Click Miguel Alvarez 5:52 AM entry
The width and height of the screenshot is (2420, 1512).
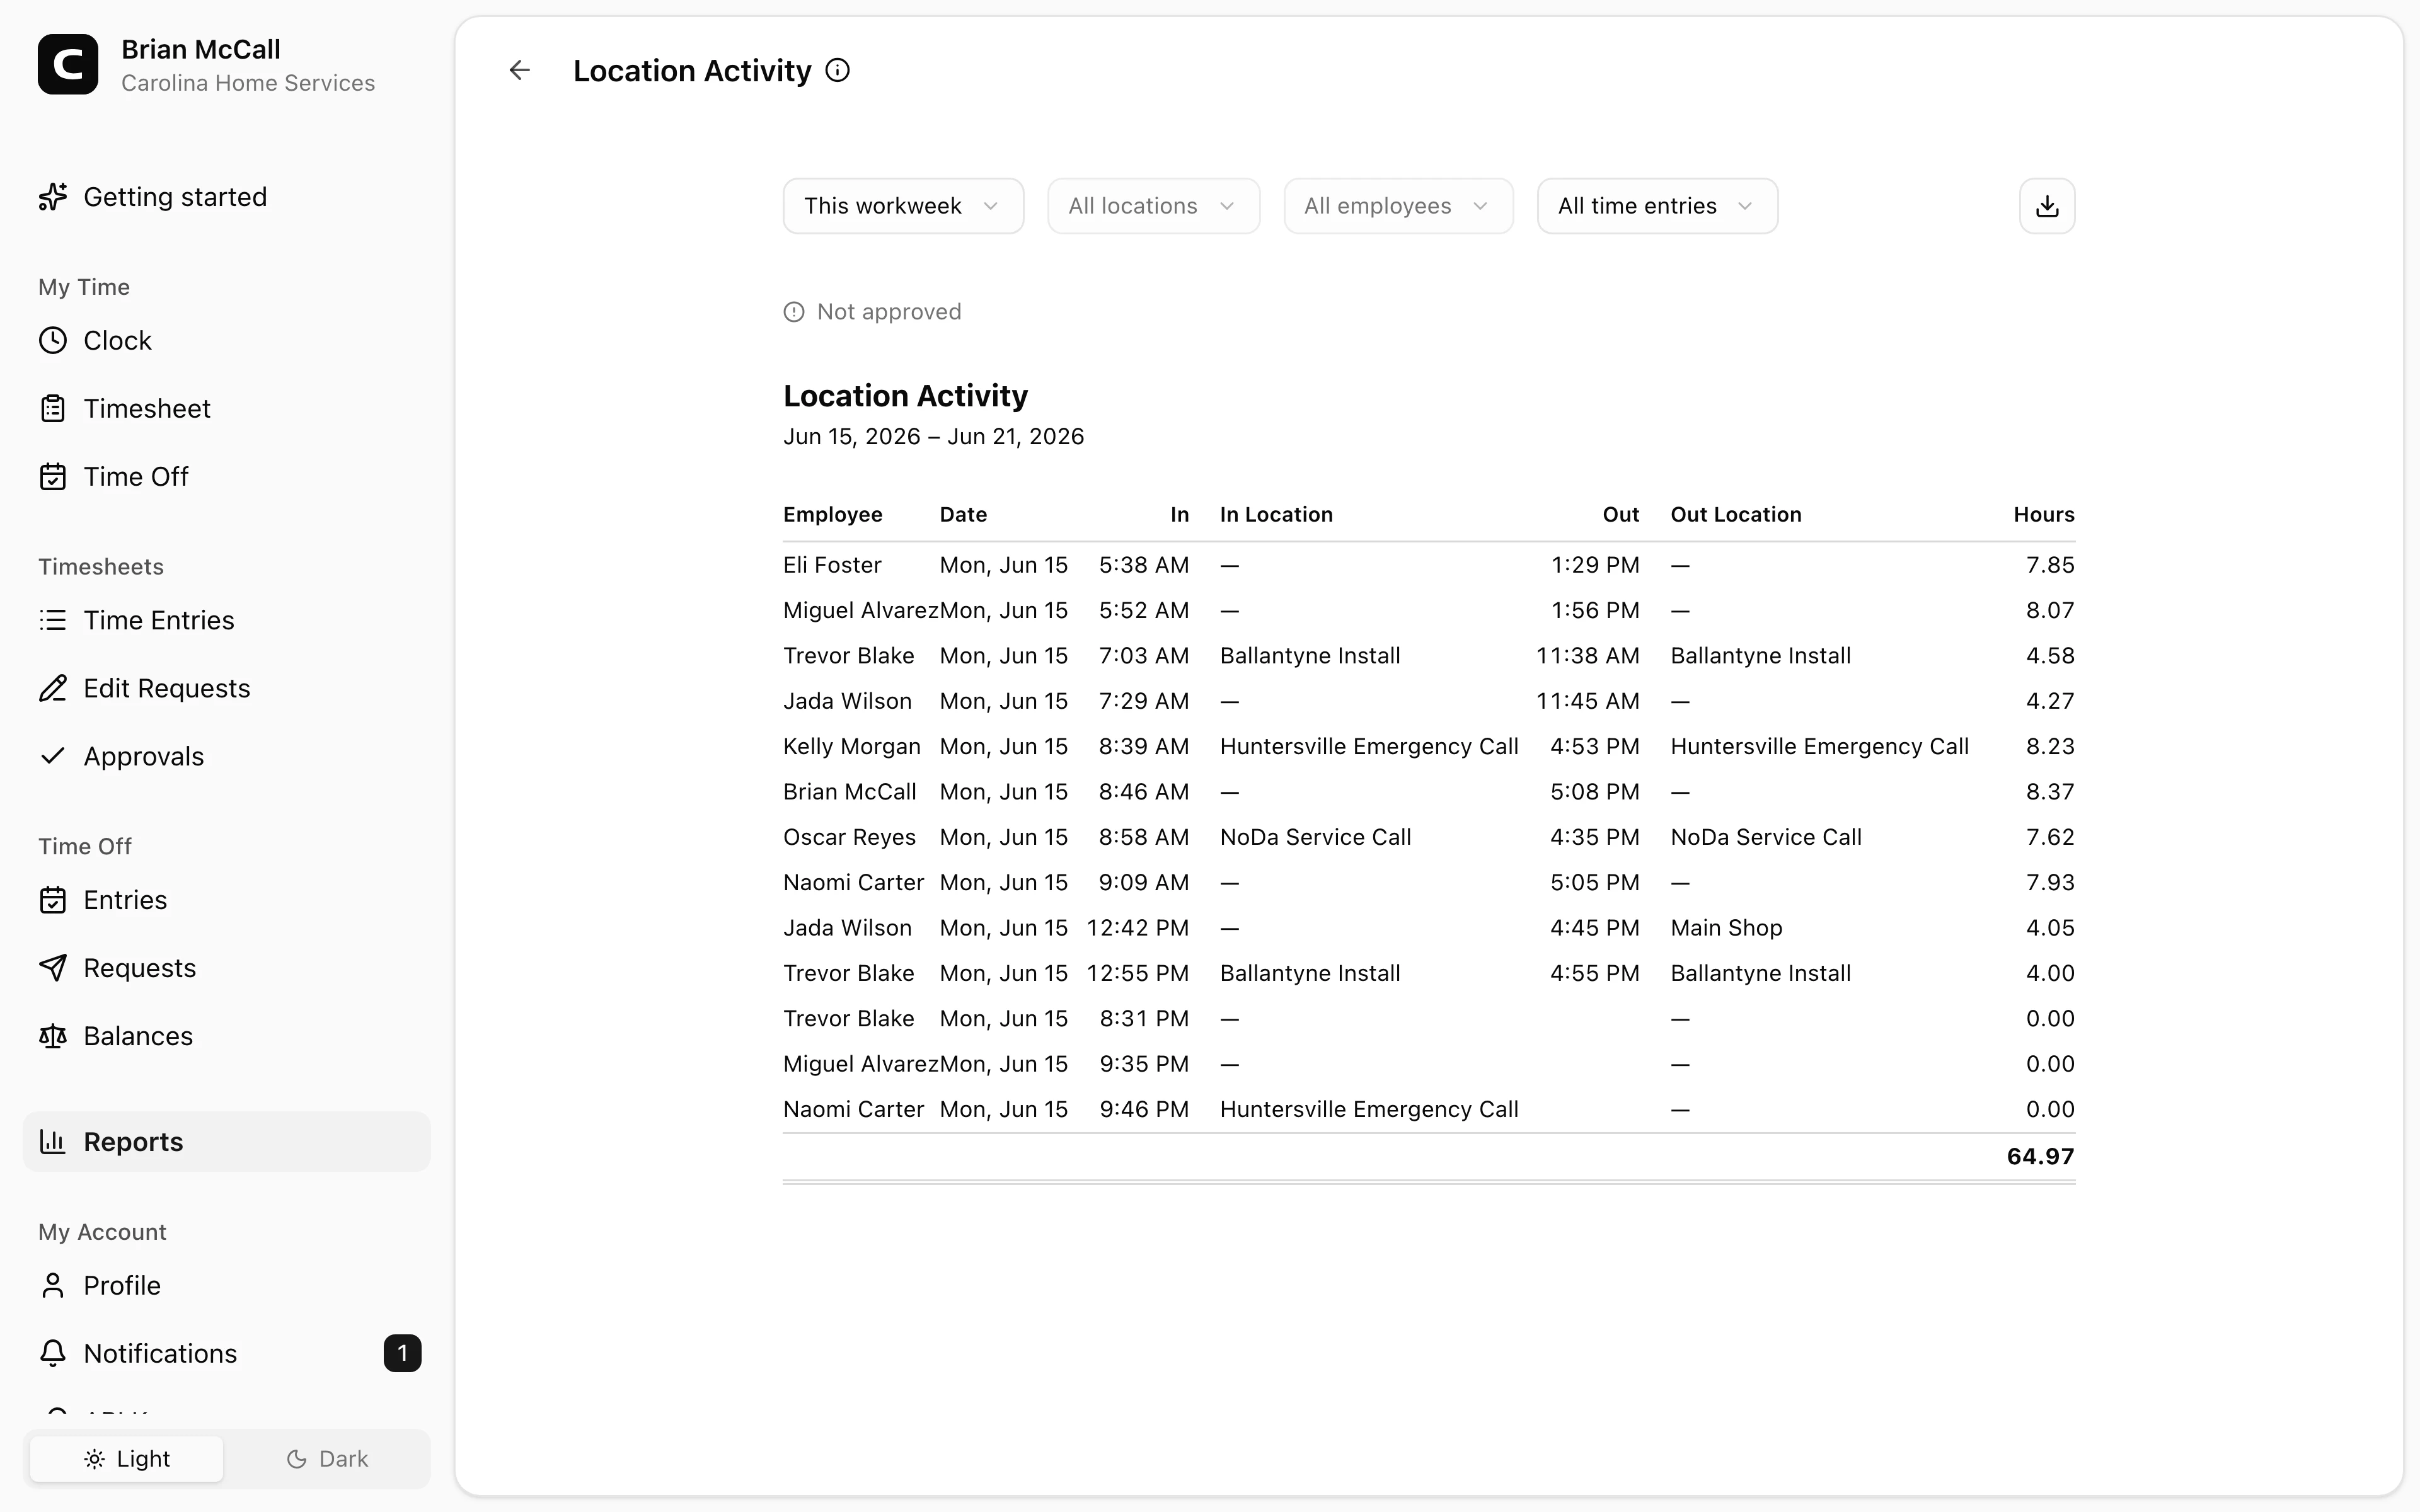click(1429, 611)
